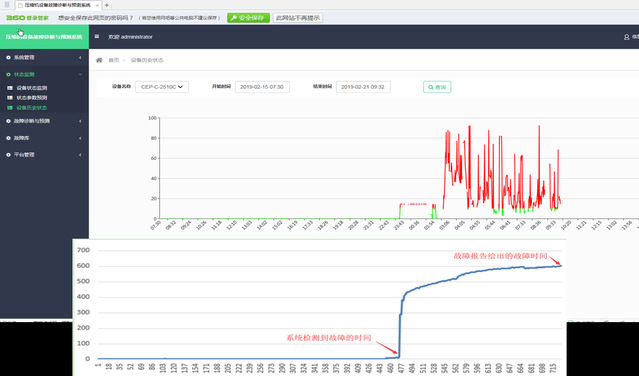Expand the 系统管理 sidebar section arrow
The height and width of the screenshot is (376, 639).
80,57
